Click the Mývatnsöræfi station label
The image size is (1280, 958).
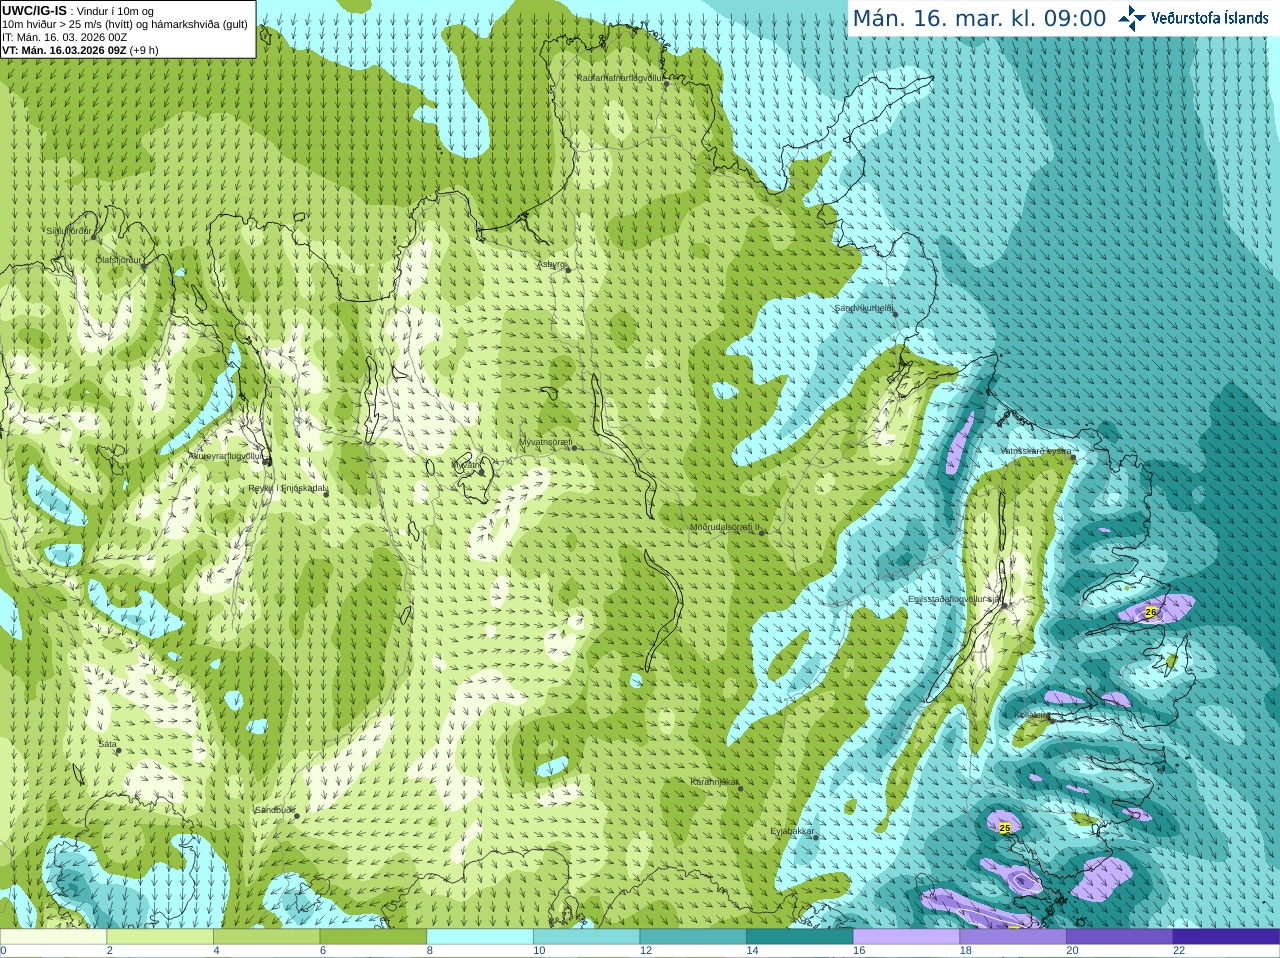pyautogui.click(x=545, y=441)
